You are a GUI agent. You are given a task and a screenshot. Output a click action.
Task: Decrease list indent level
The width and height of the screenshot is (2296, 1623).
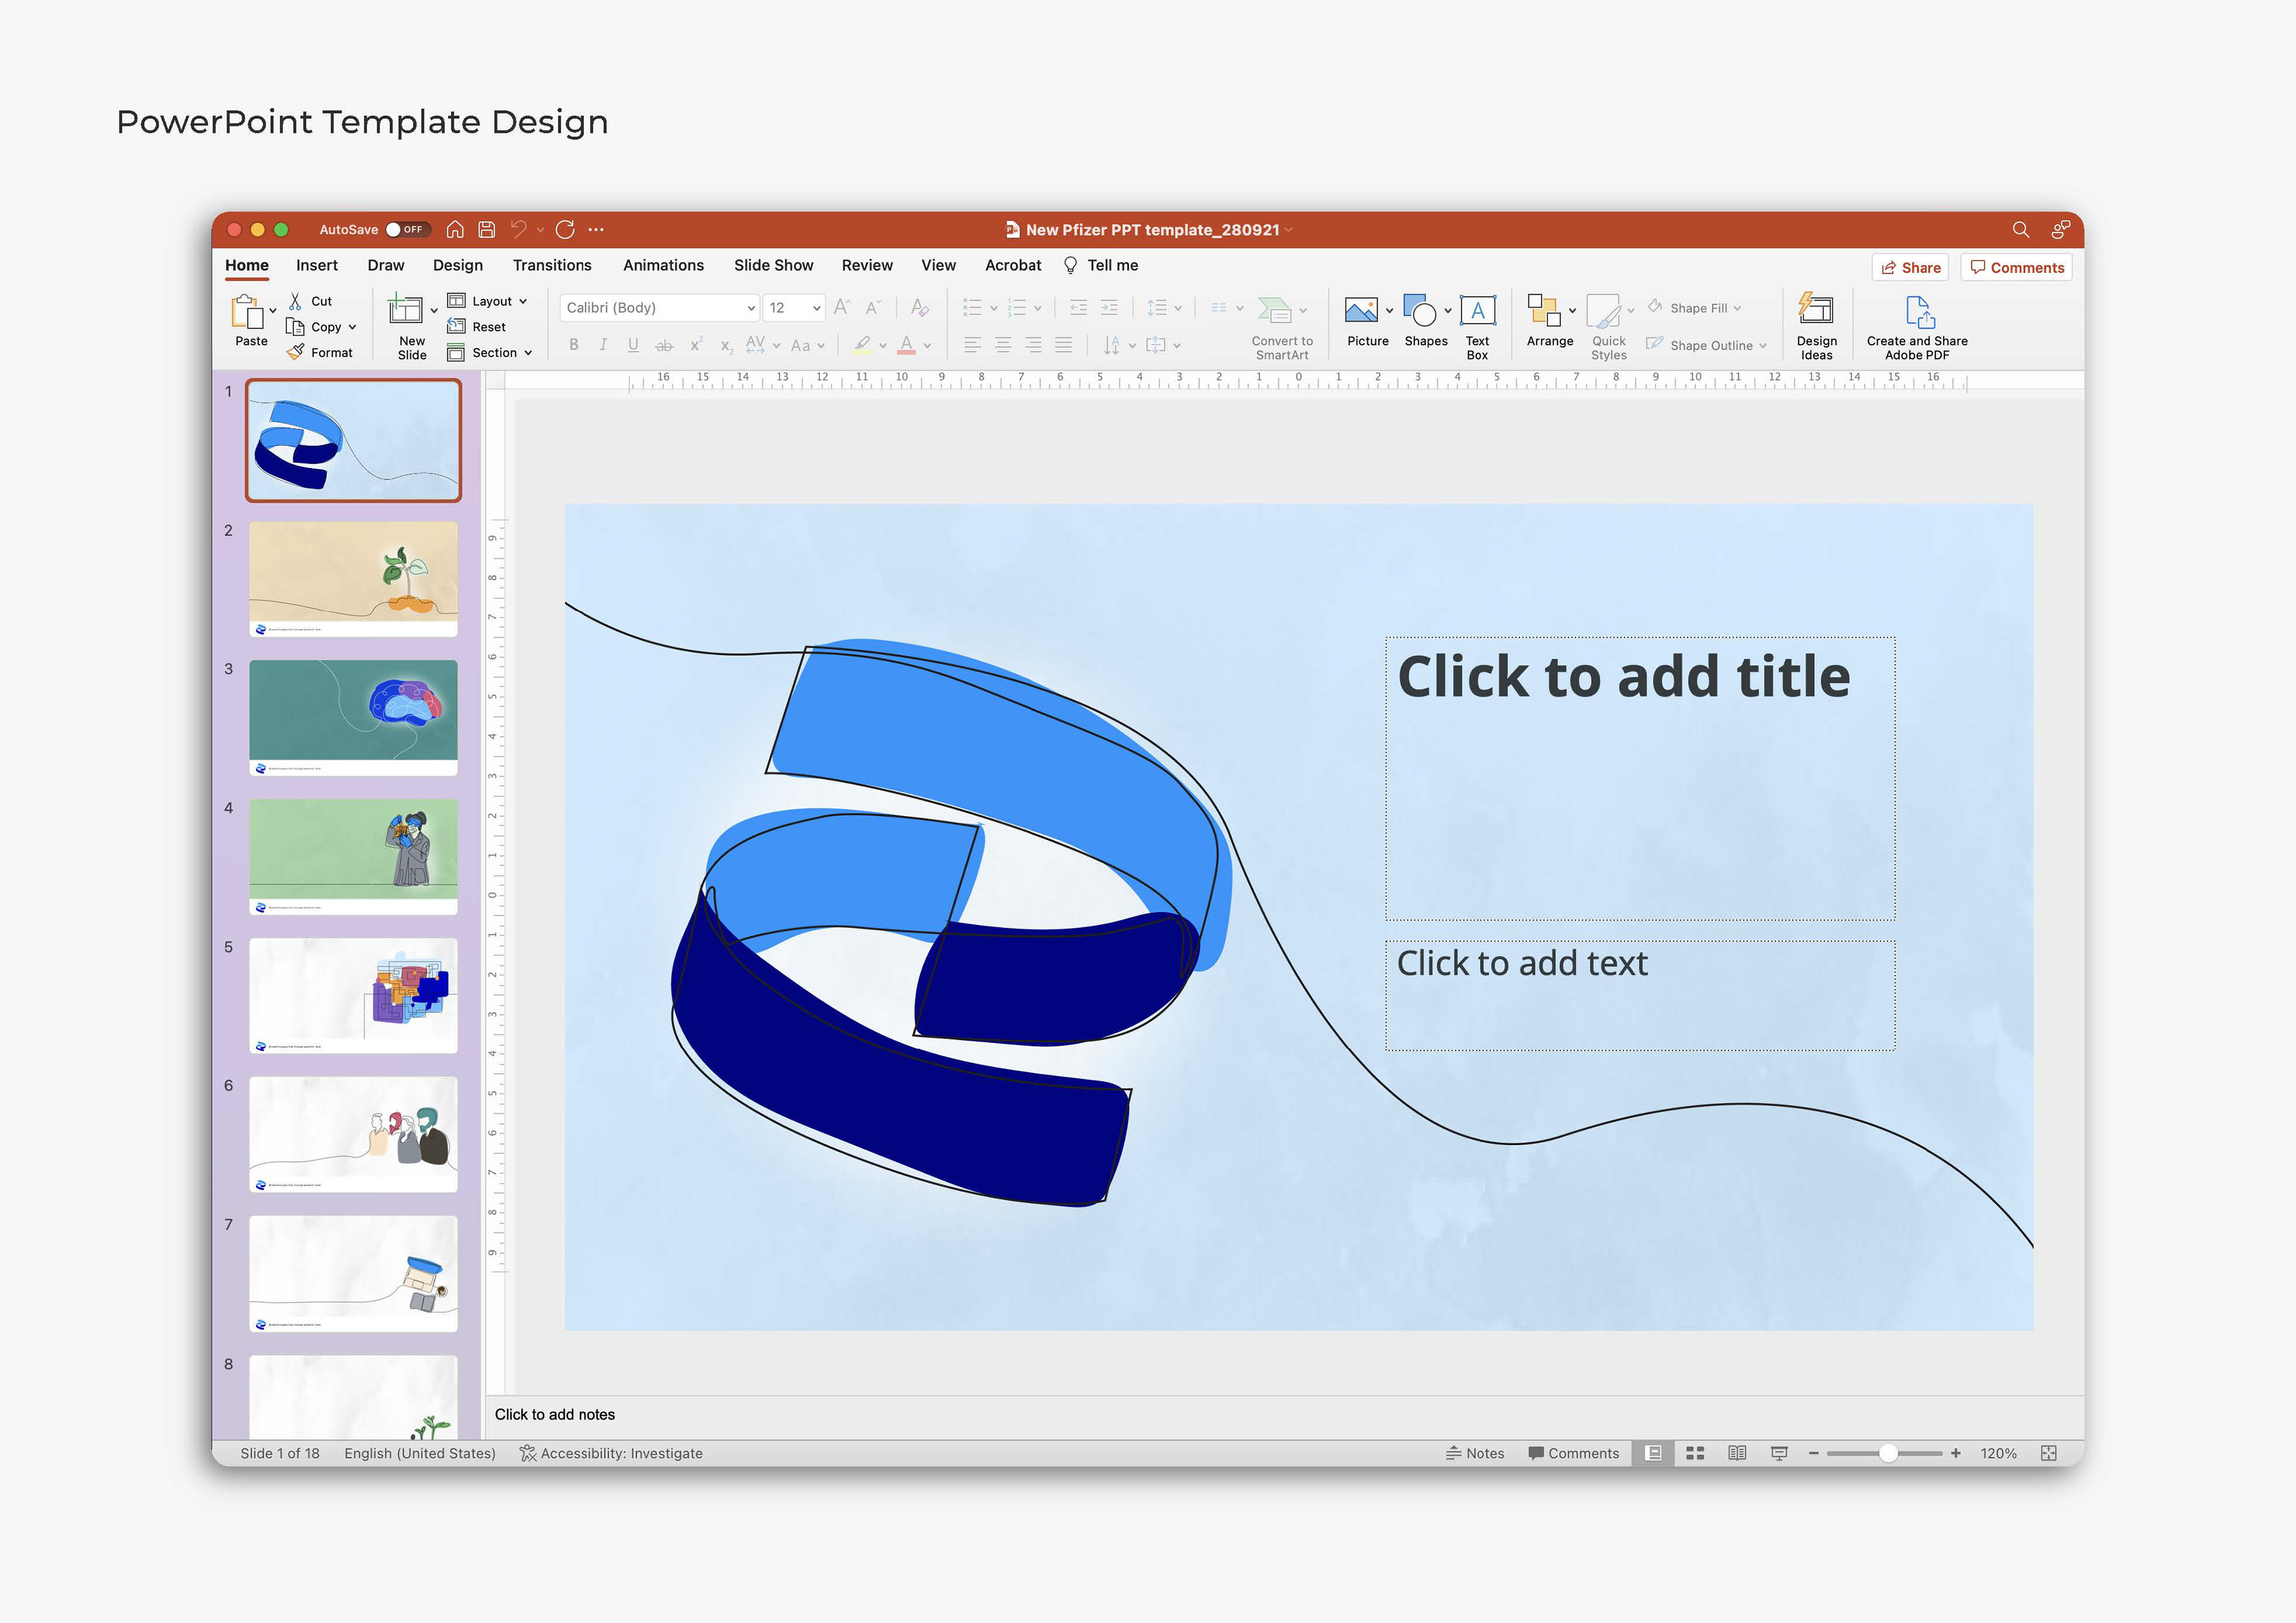coord(1078,307)
